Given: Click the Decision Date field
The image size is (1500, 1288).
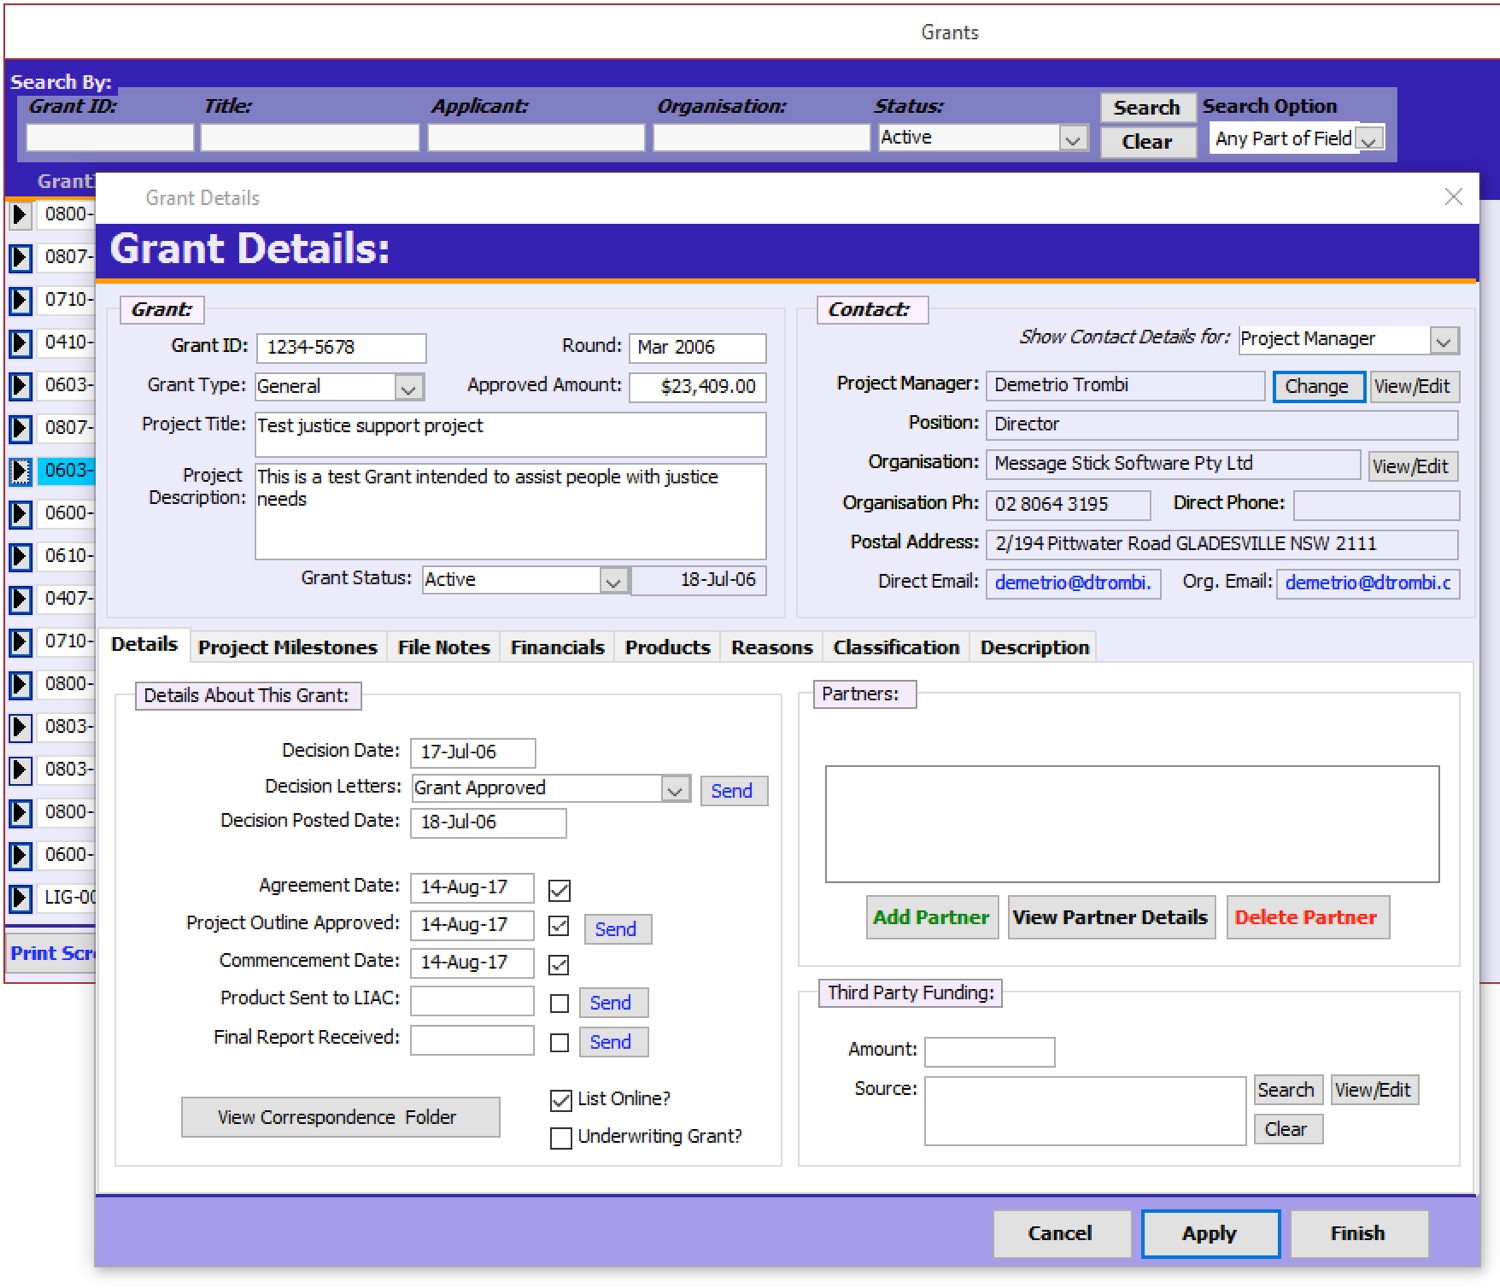Looking at the screenshot, I should [472, 752].
